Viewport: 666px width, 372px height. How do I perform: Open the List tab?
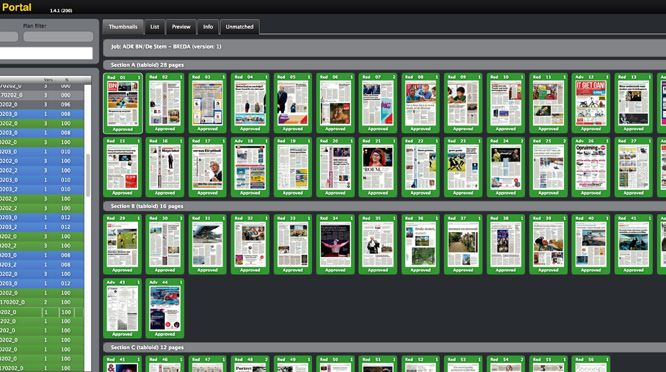pos(155,27)
